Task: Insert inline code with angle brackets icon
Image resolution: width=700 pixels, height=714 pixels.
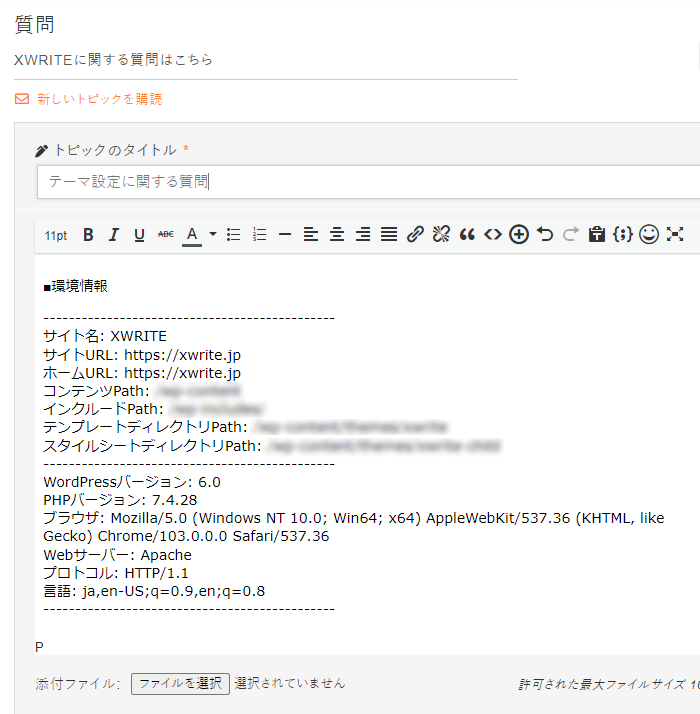Action: [493, 235]
